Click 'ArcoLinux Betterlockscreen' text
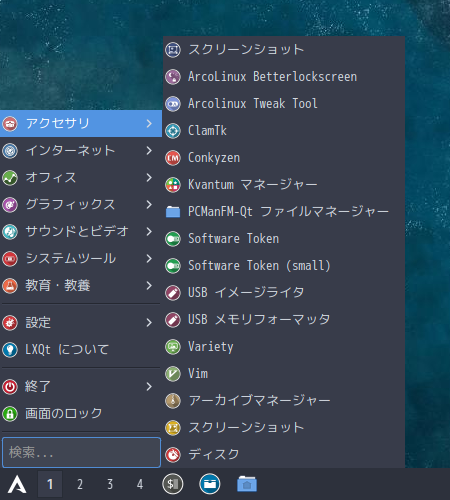 click(x=272, y=77)
